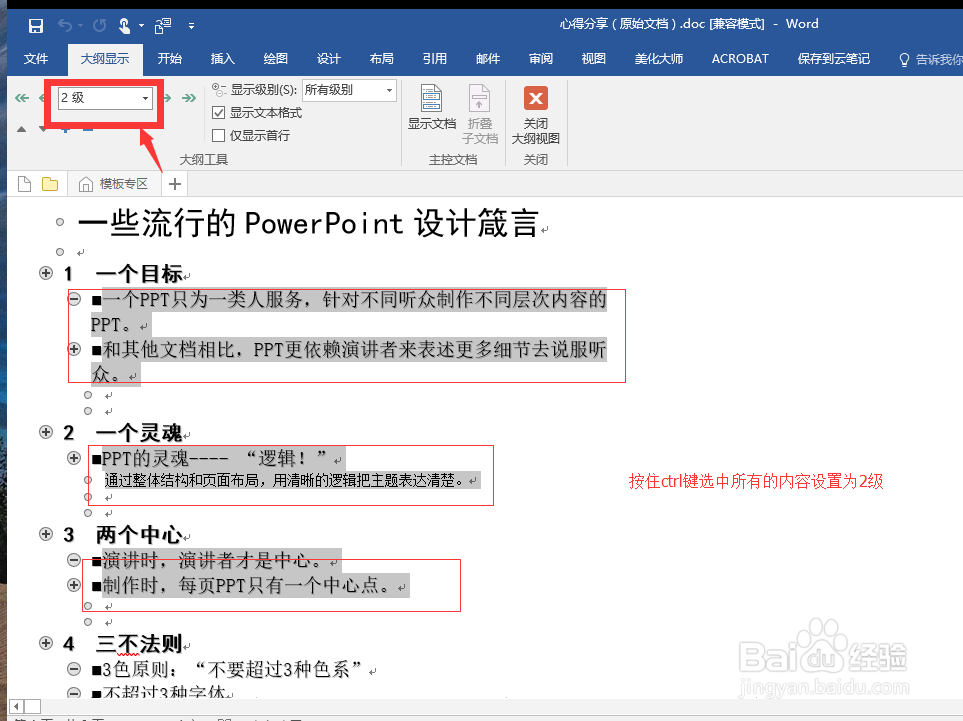Click the heading text '两个中心'
This screenshot has height=721, width=963.
click(x=139, y=535)
